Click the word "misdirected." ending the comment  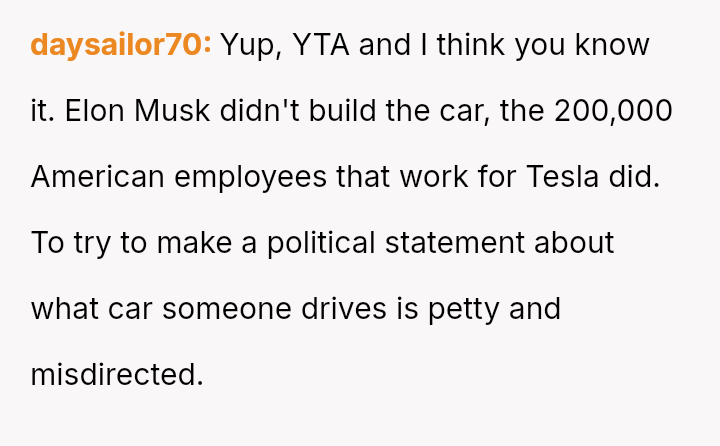point(117,375)
